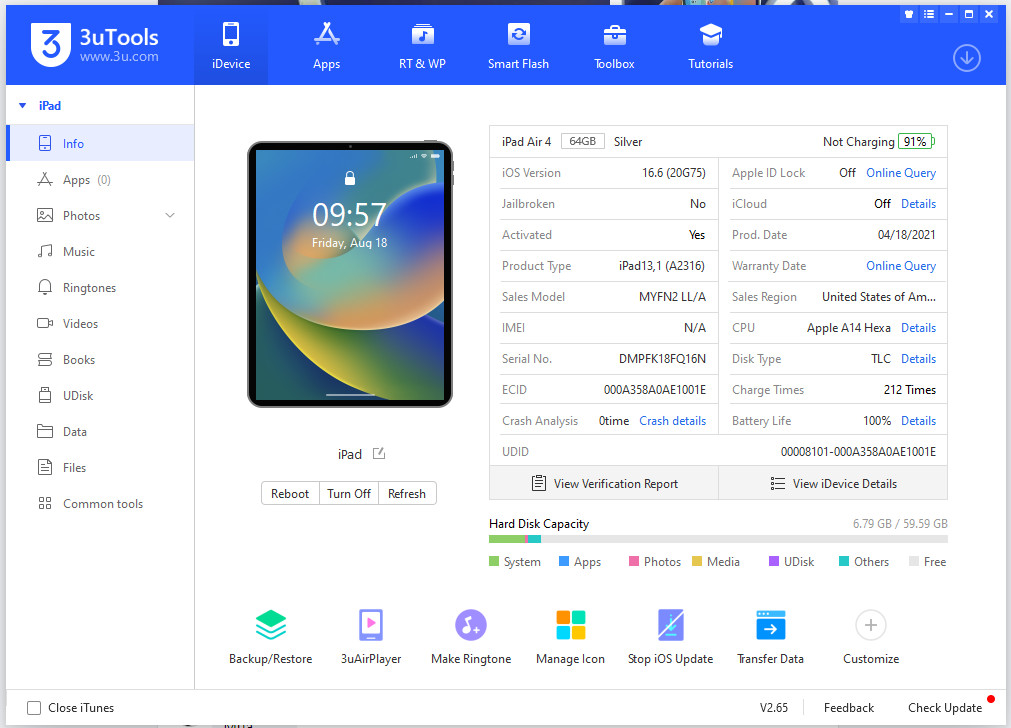The image size is (1011, 728).
Task: Click the UDID value text
Action: click(858, 452)
